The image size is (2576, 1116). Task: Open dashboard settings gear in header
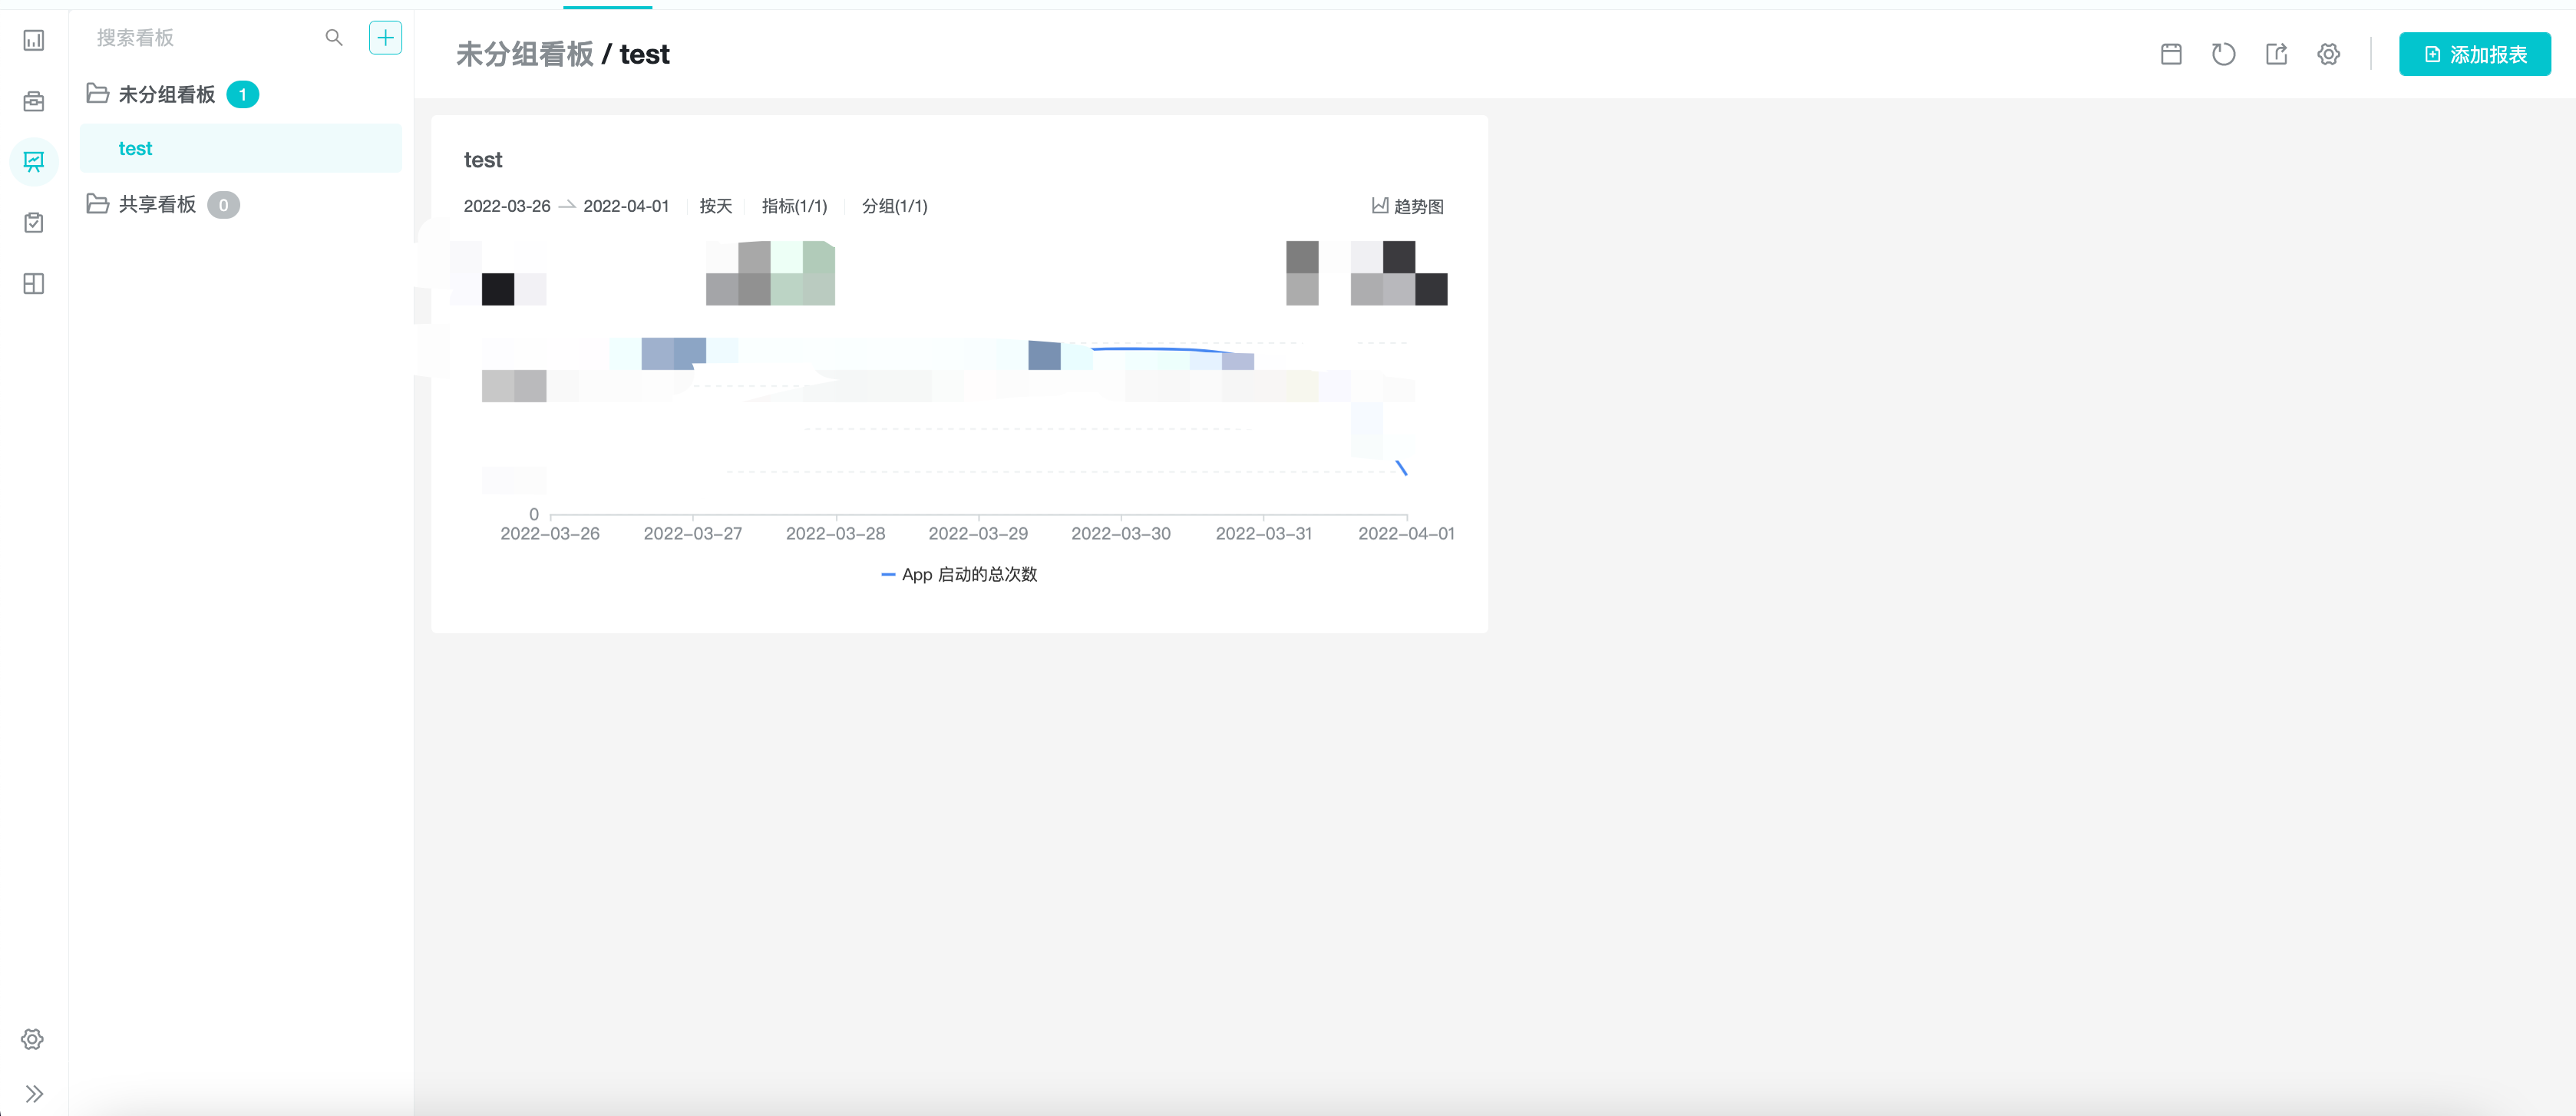2328,54
